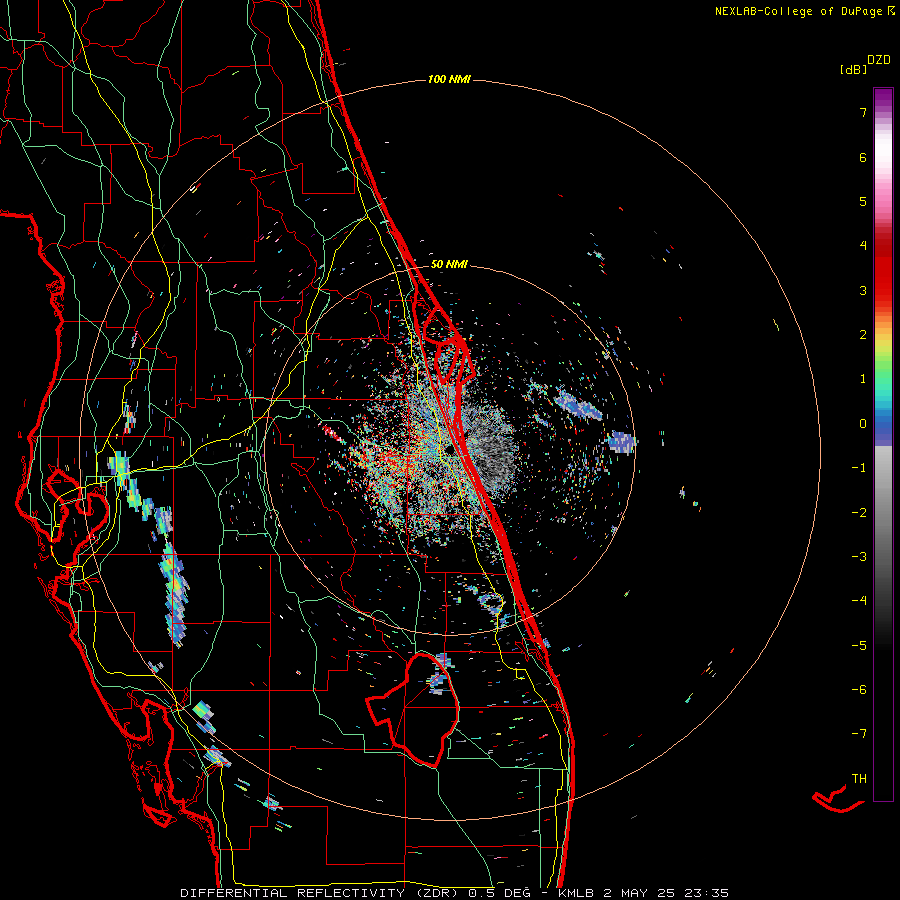
Task: Click the 4 dB scale label
Action: pos(863,246)
